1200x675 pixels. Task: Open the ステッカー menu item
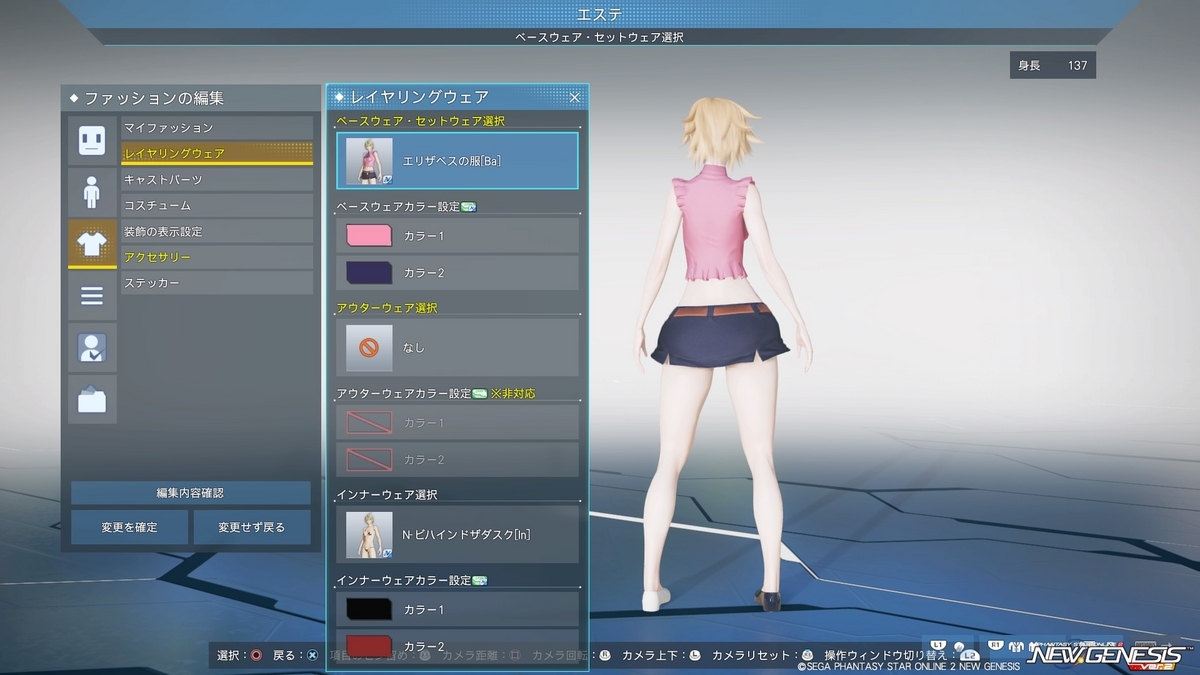217,284
